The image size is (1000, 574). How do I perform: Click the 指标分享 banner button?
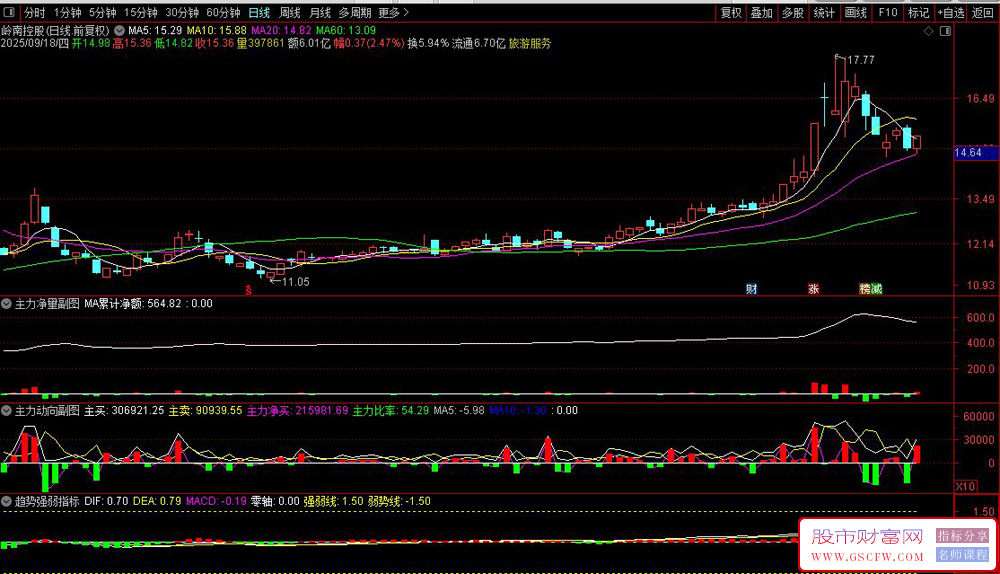962,536
